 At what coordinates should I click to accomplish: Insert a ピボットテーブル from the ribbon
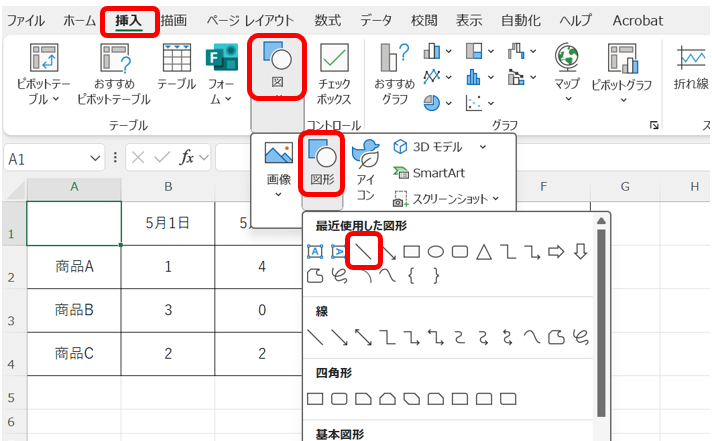pyautogui.click(x=44, y=74)
